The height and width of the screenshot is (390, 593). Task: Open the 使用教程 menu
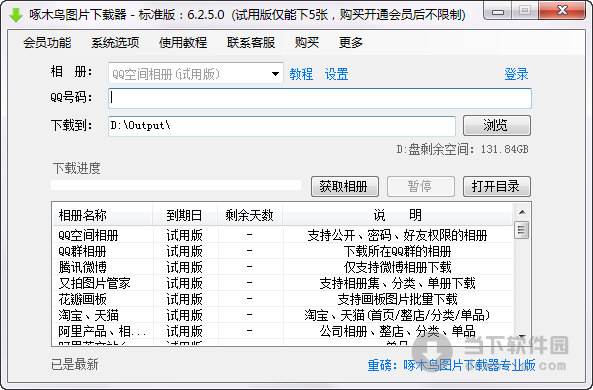(183, 42)
